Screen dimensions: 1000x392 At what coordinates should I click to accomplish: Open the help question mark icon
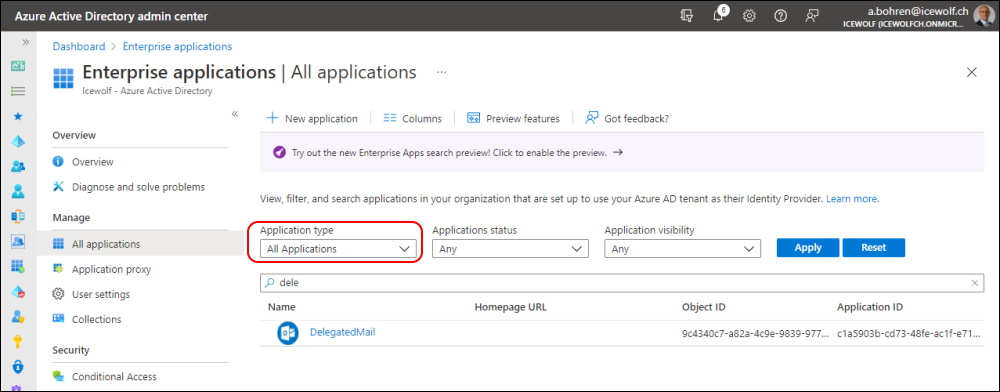pyautogui.click(x=781, y=16)
